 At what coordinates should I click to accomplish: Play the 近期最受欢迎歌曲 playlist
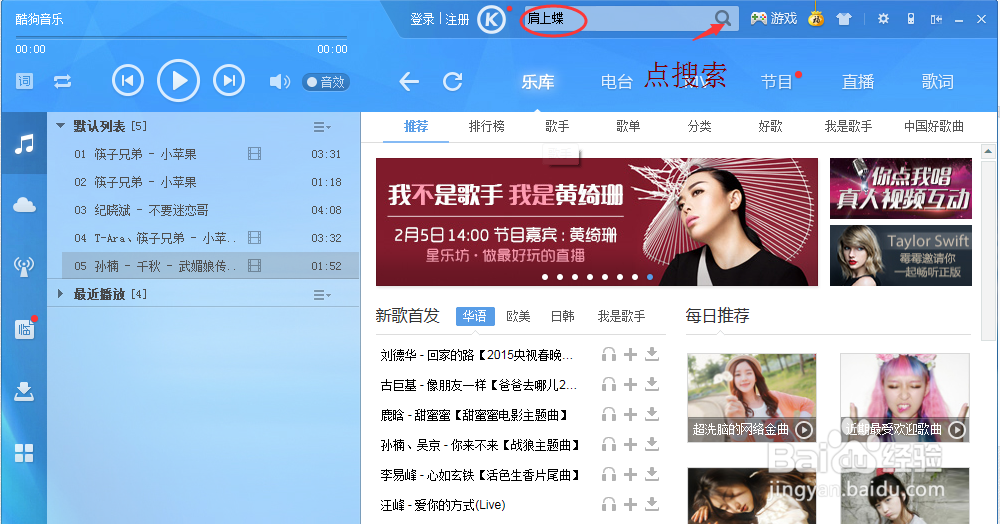point(957,430)
